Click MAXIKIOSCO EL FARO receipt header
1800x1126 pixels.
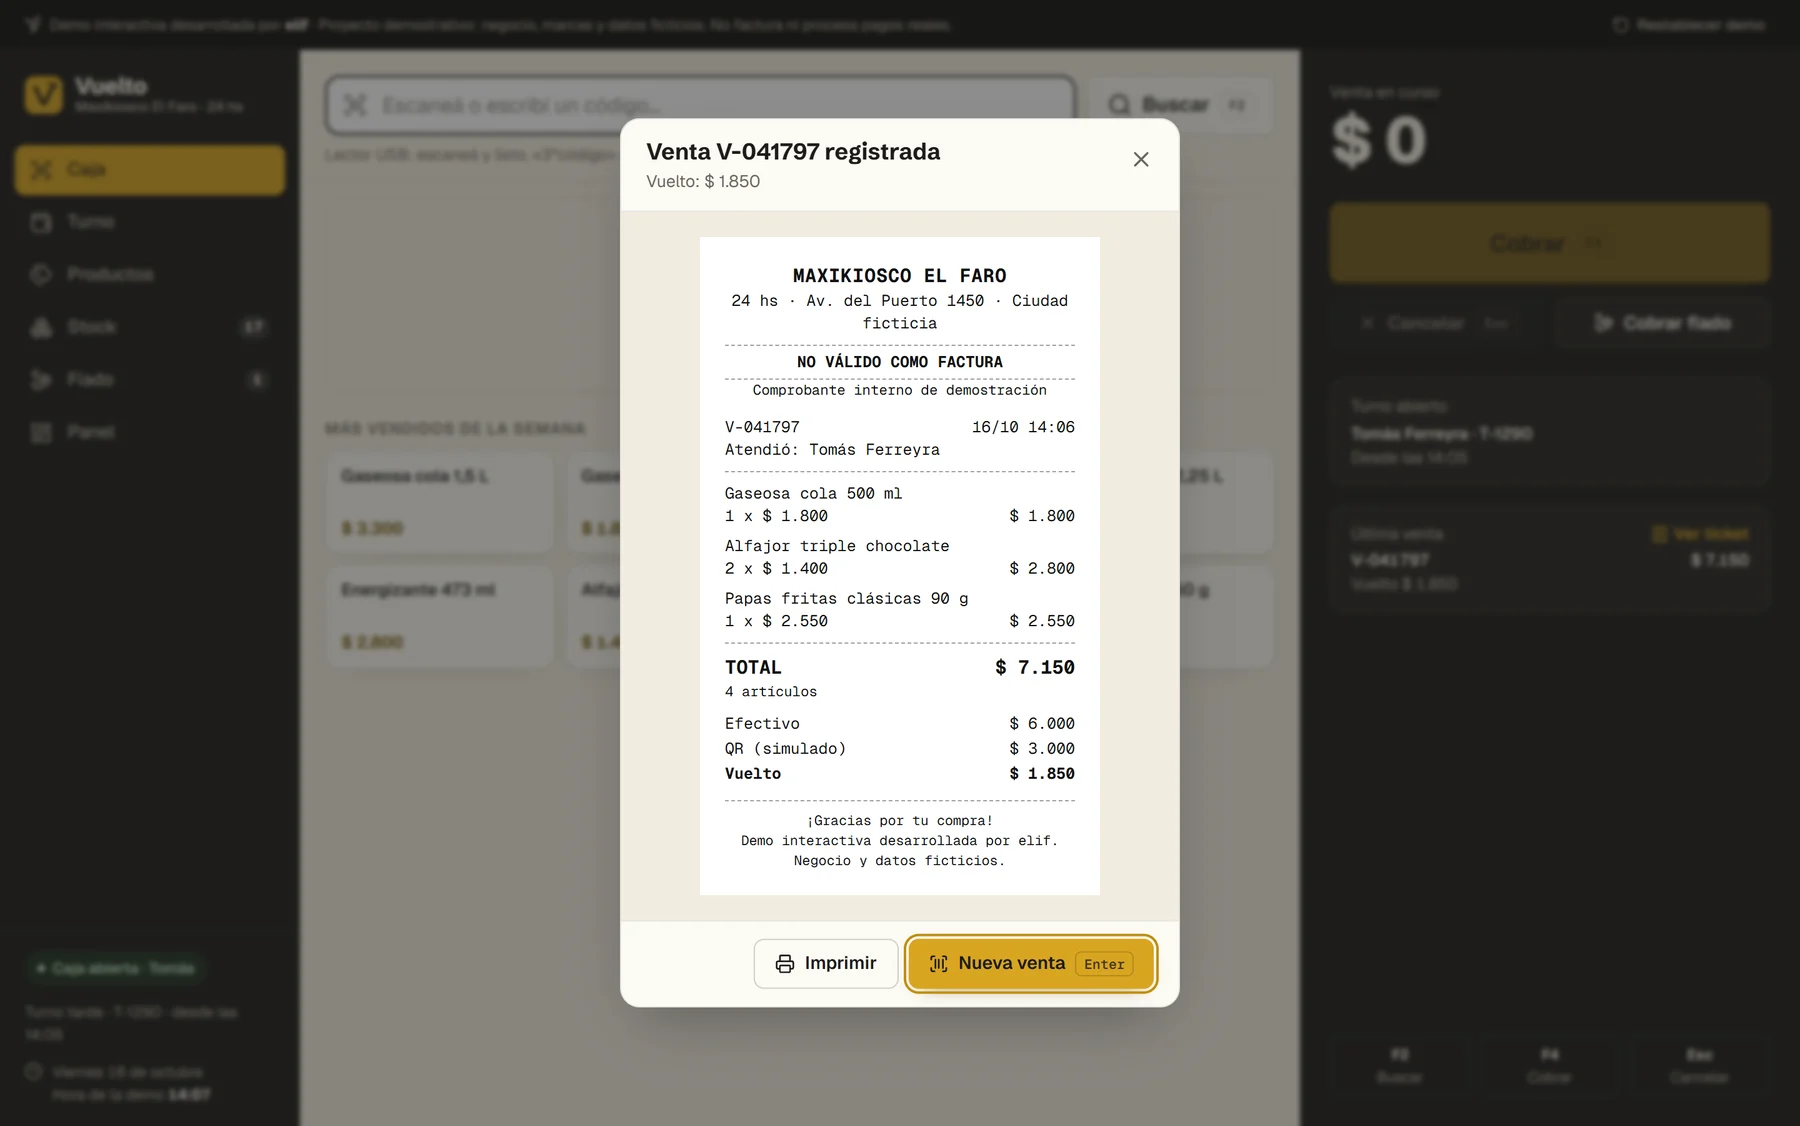(900, 276)
